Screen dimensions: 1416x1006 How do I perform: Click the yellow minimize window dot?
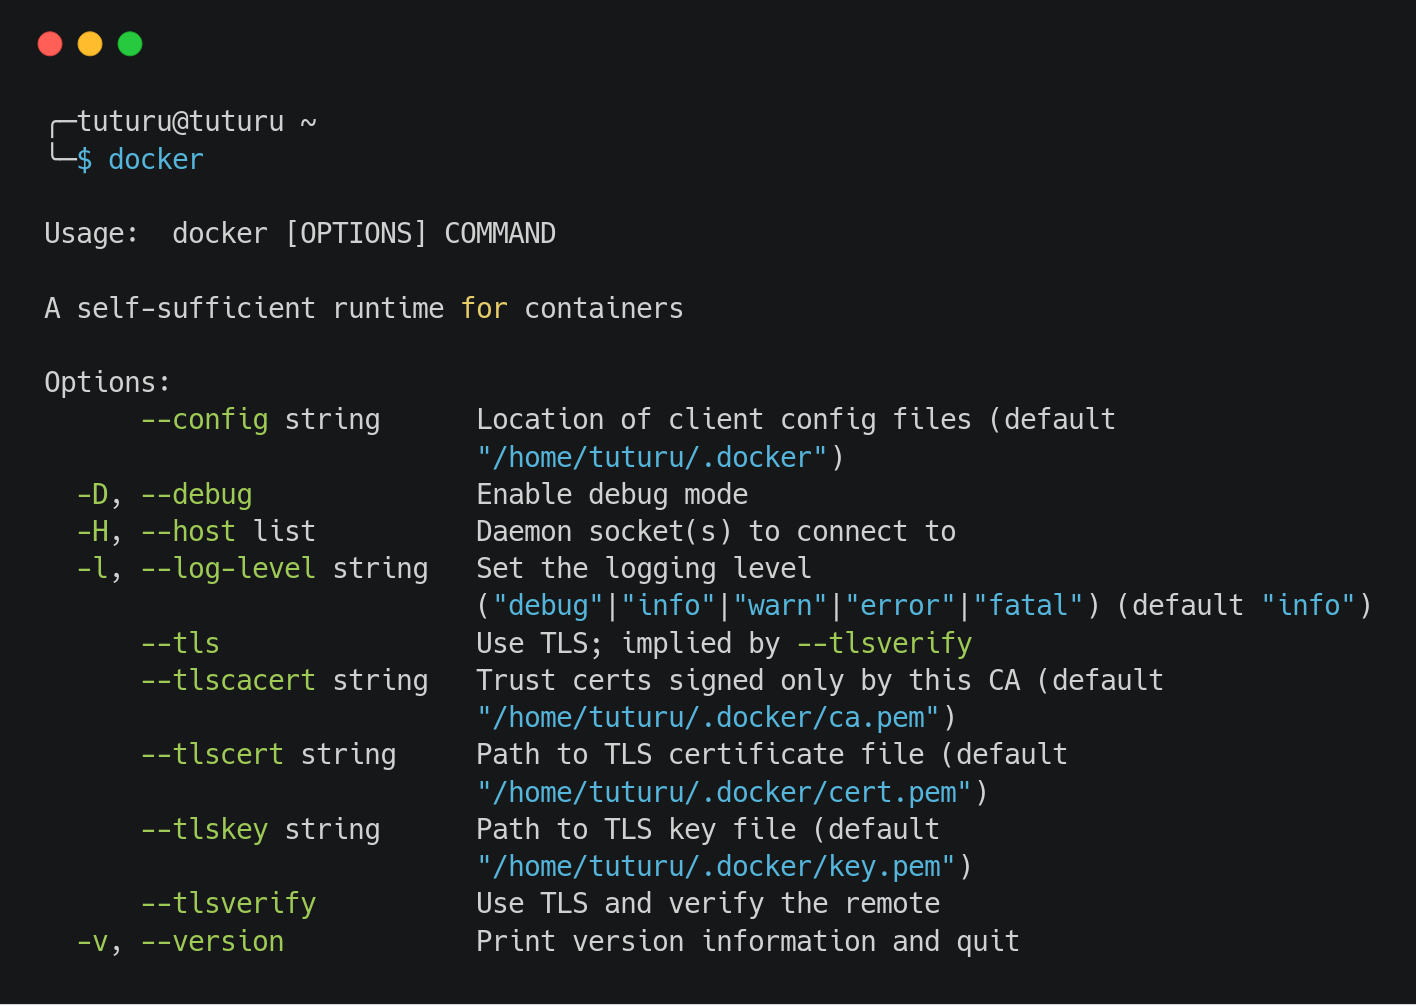(90, 44)
